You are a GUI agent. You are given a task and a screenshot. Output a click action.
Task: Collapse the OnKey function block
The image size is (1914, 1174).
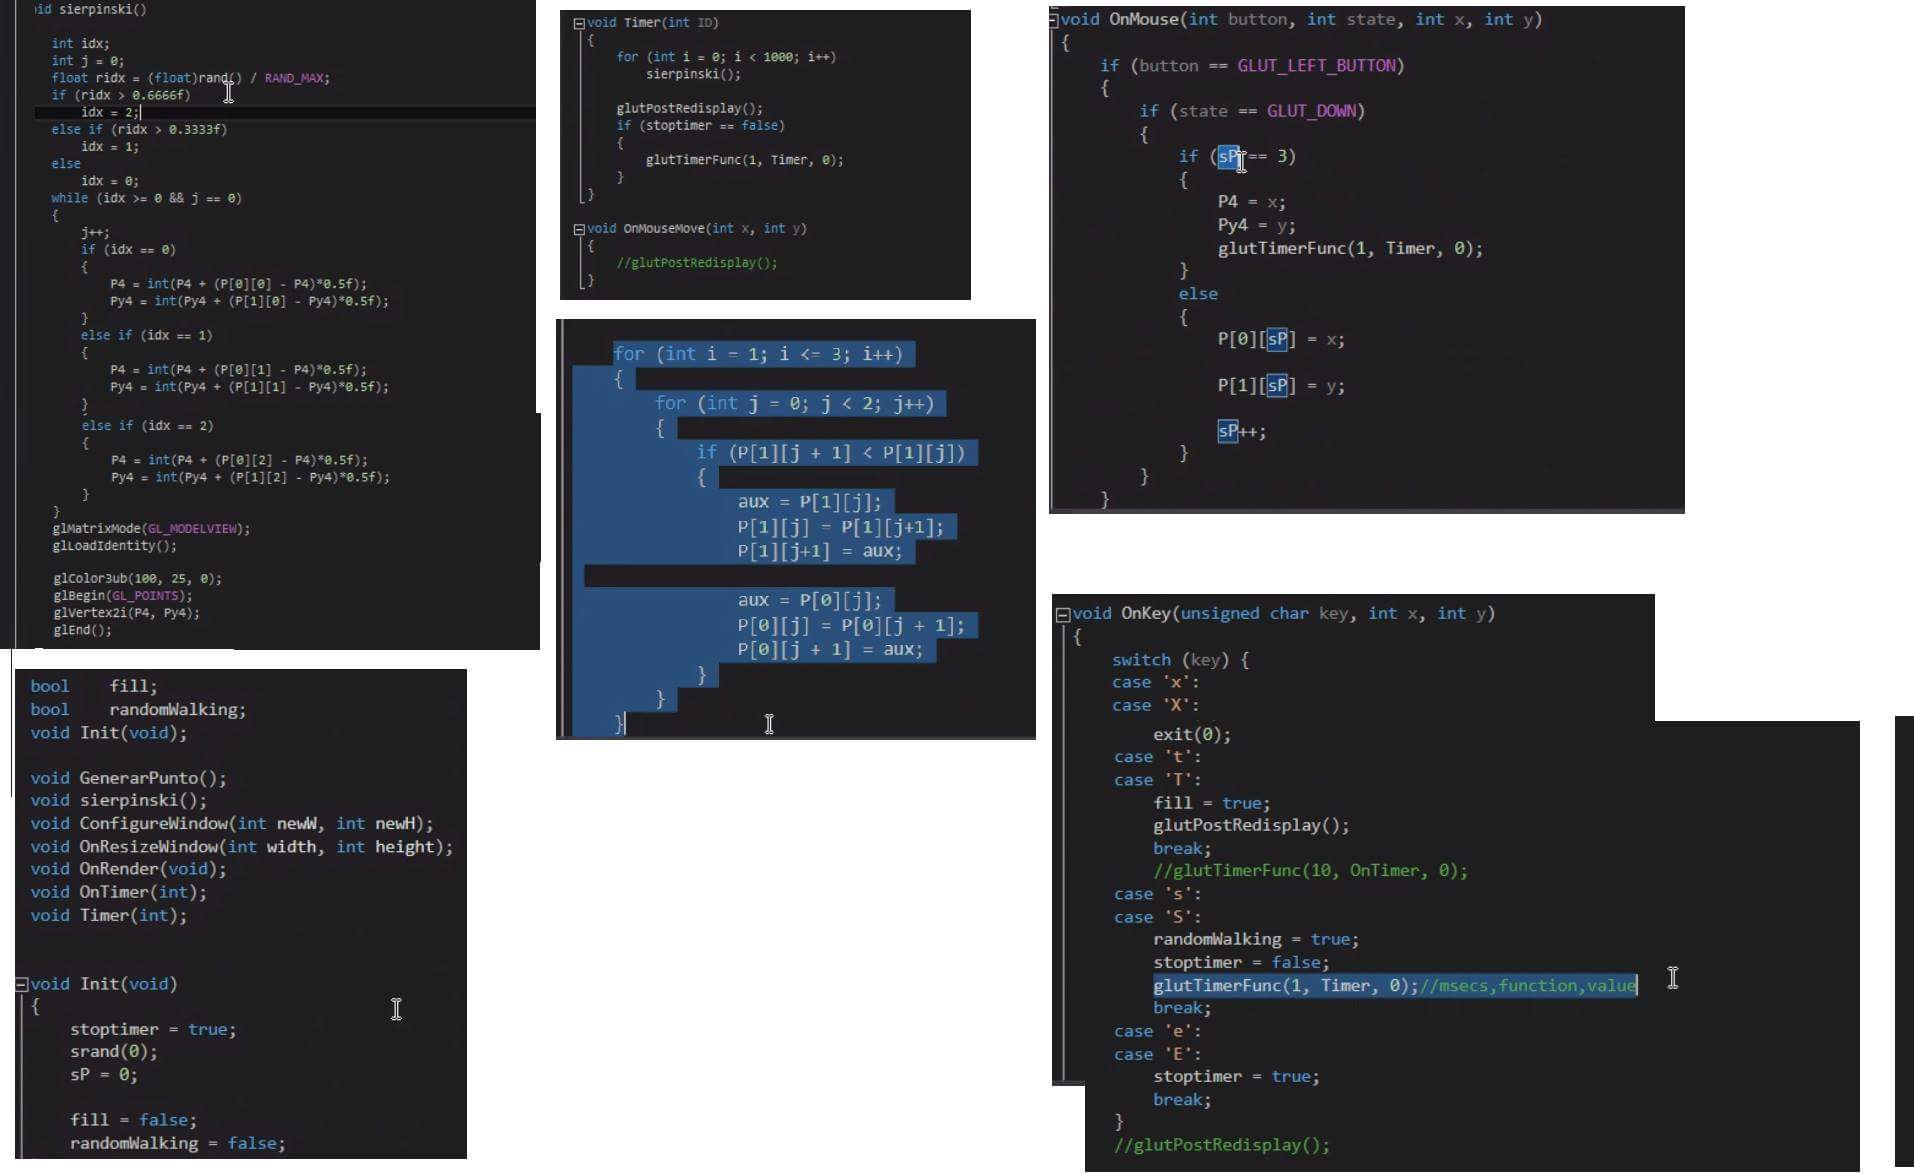click(x=1063, y=615)
